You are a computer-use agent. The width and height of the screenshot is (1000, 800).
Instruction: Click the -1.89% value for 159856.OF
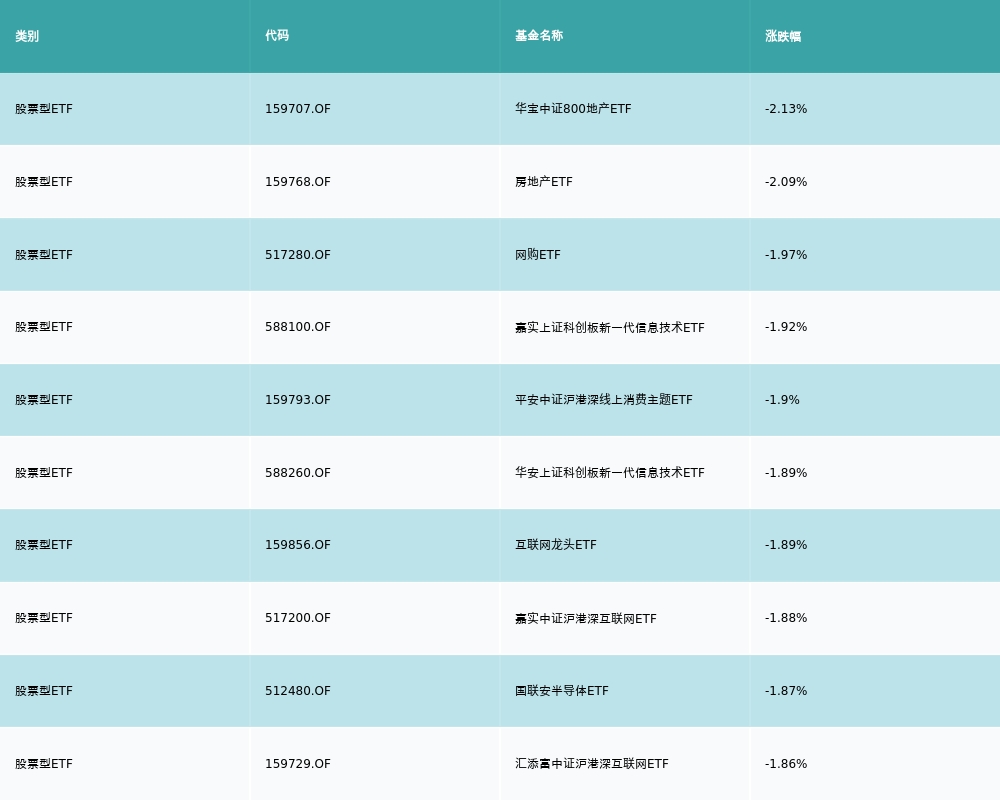[x=786, y=545]
